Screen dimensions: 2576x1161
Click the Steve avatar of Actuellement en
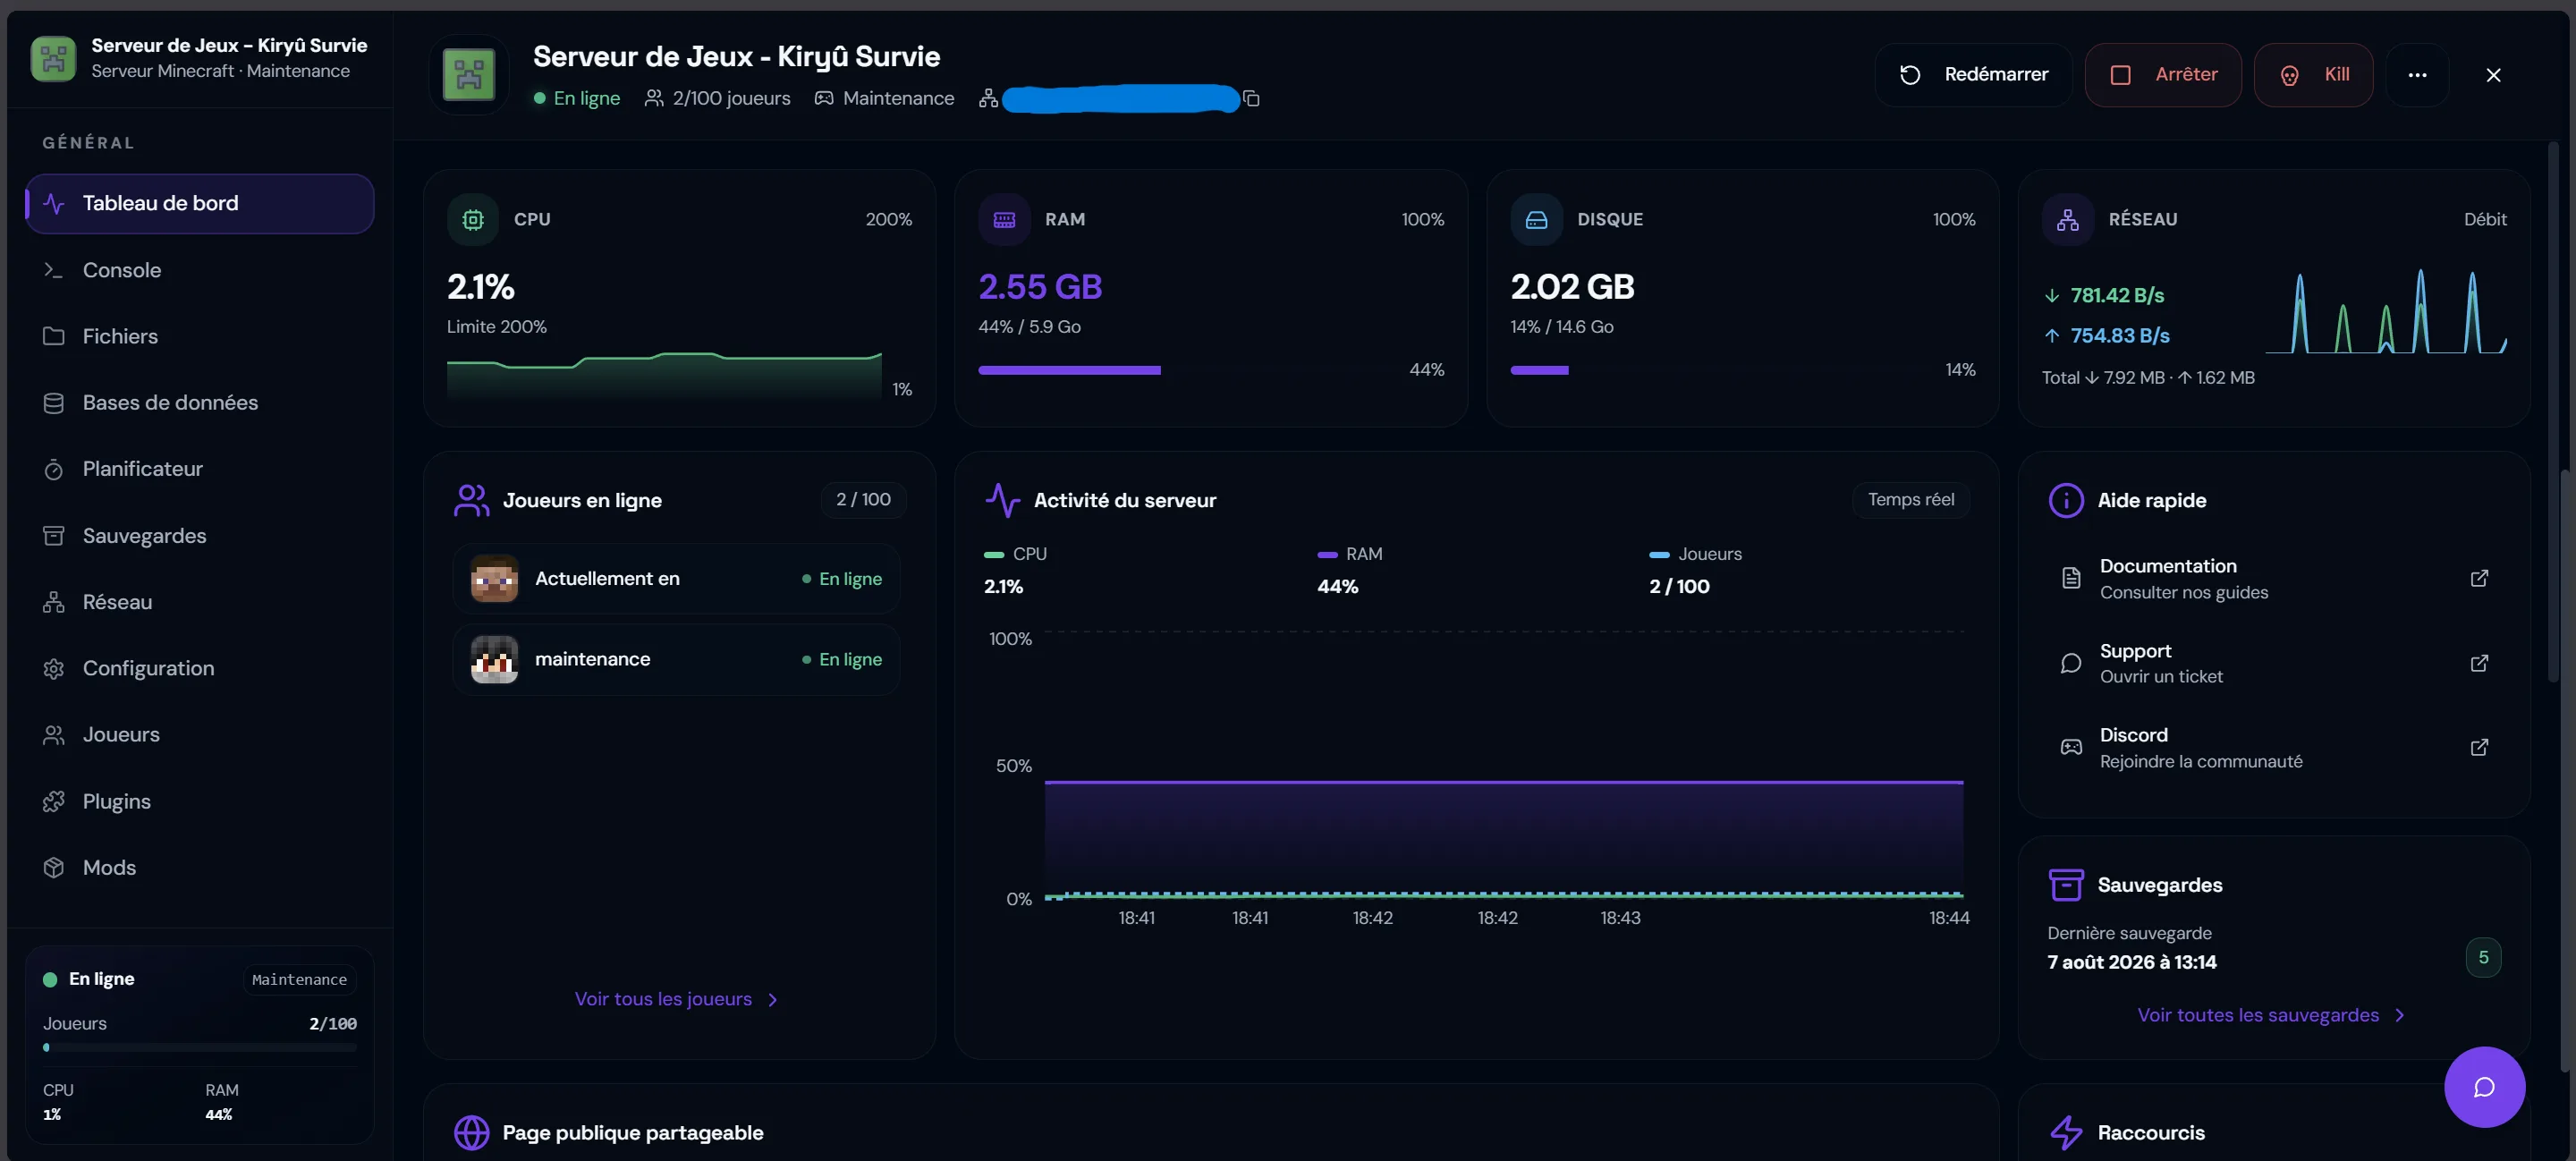494,579
